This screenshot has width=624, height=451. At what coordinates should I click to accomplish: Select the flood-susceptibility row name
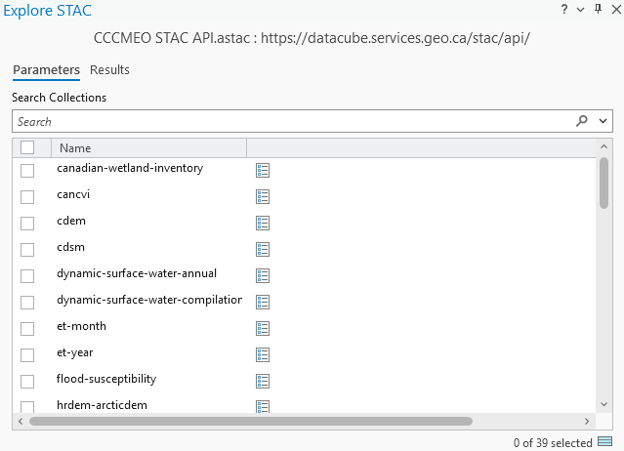[x=106, y=379]
